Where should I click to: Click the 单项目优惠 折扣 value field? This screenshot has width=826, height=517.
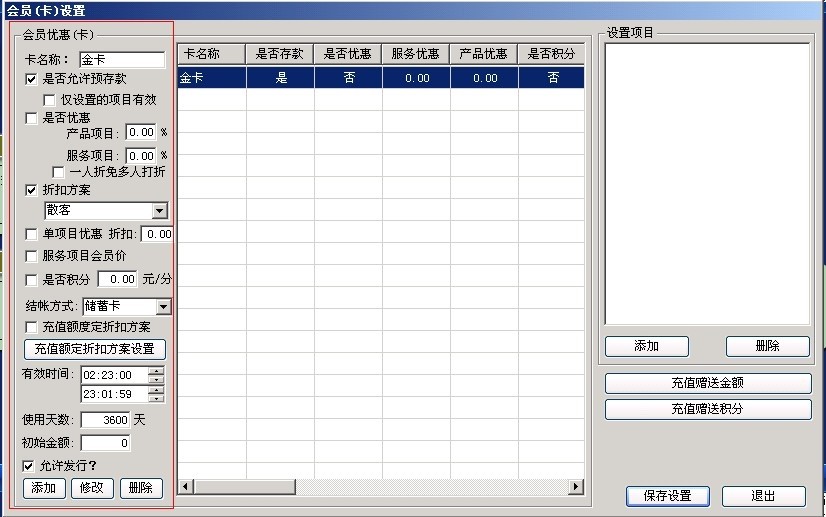pos(157,234)
